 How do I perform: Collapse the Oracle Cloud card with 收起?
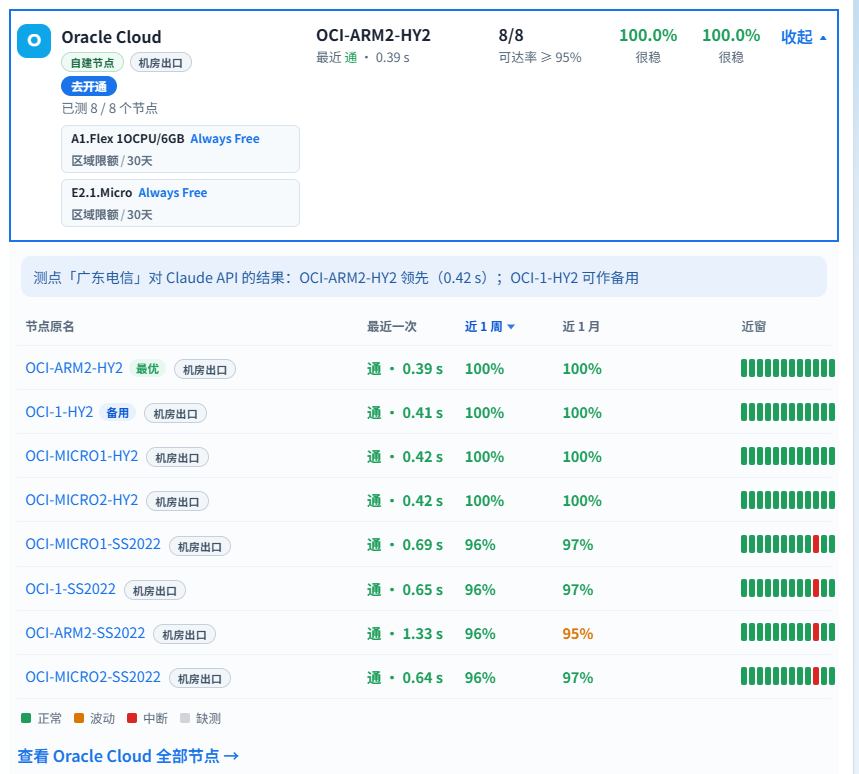(804, 37)
